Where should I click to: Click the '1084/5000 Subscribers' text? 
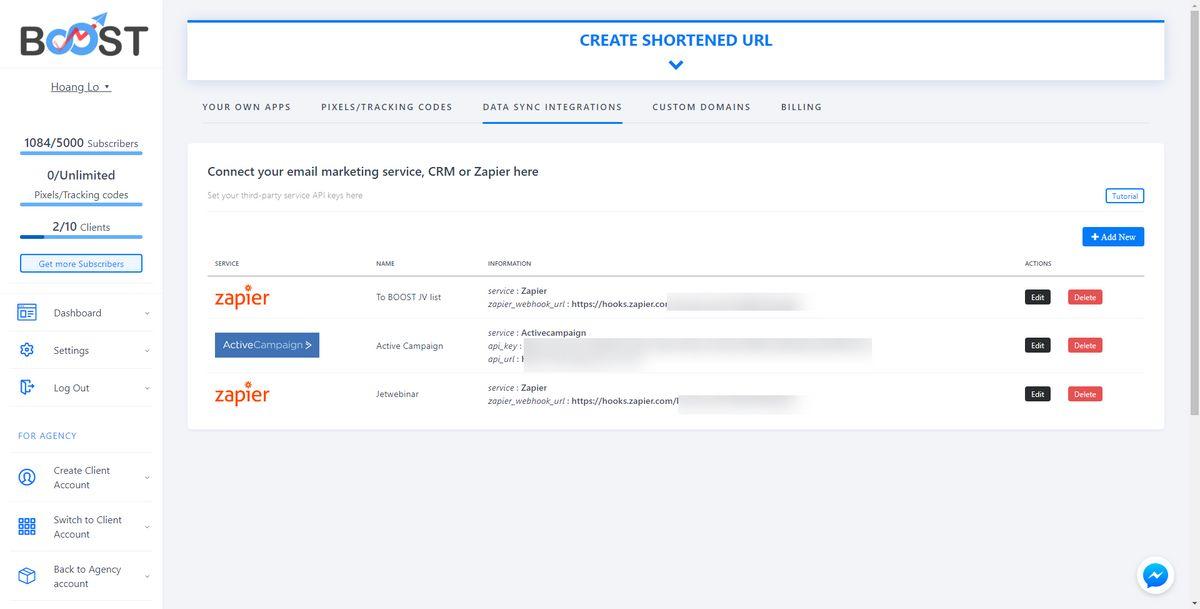coord(81,143)
